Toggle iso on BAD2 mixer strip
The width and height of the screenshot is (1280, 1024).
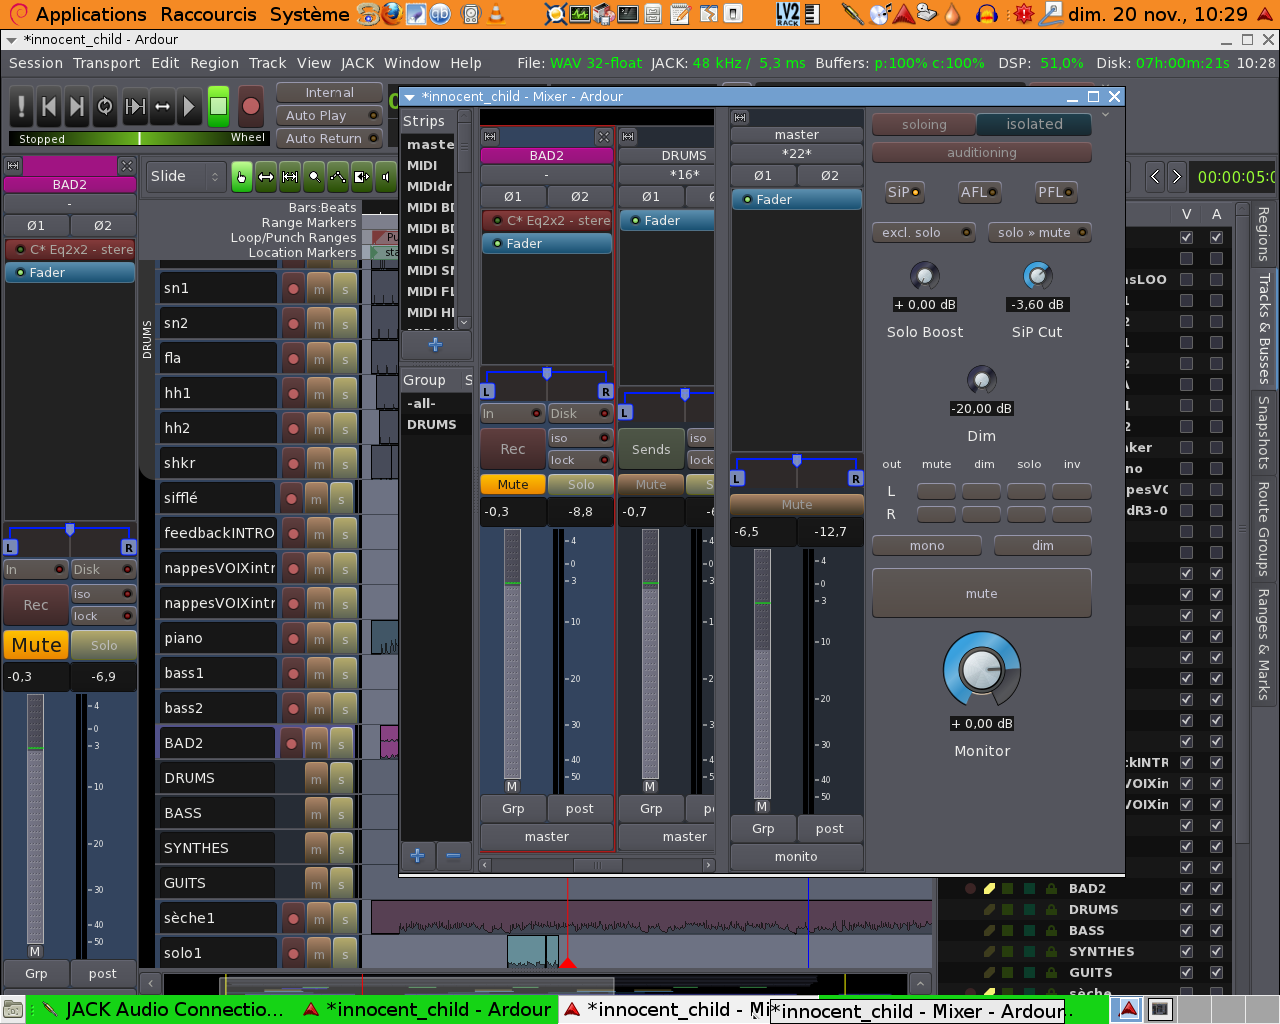pyautogui.click(x=580, y=438)
